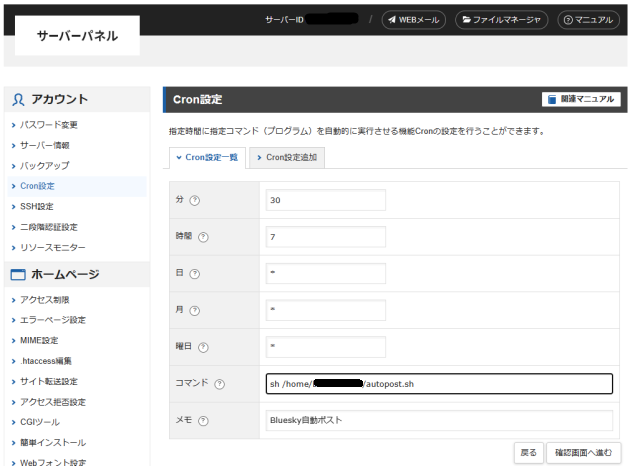The image size is (640, 466).
Task: Click help icon next to 分
Action: (195, 200)
